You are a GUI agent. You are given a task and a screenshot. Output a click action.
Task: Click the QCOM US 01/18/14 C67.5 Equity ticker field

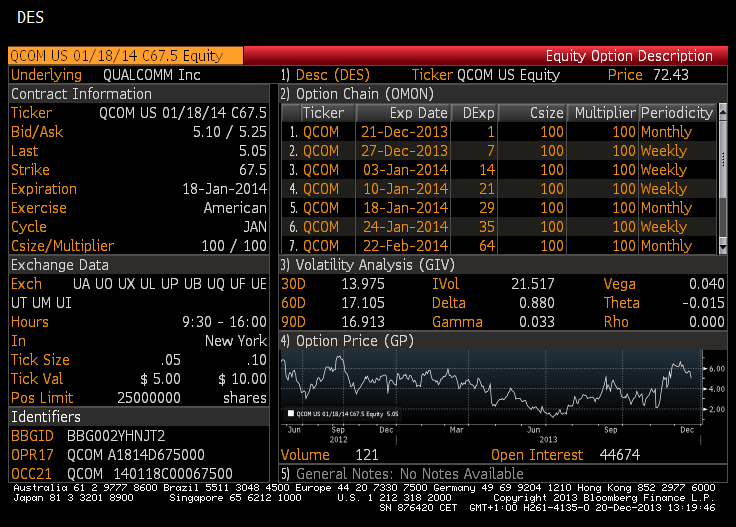(x=126, y=56)
